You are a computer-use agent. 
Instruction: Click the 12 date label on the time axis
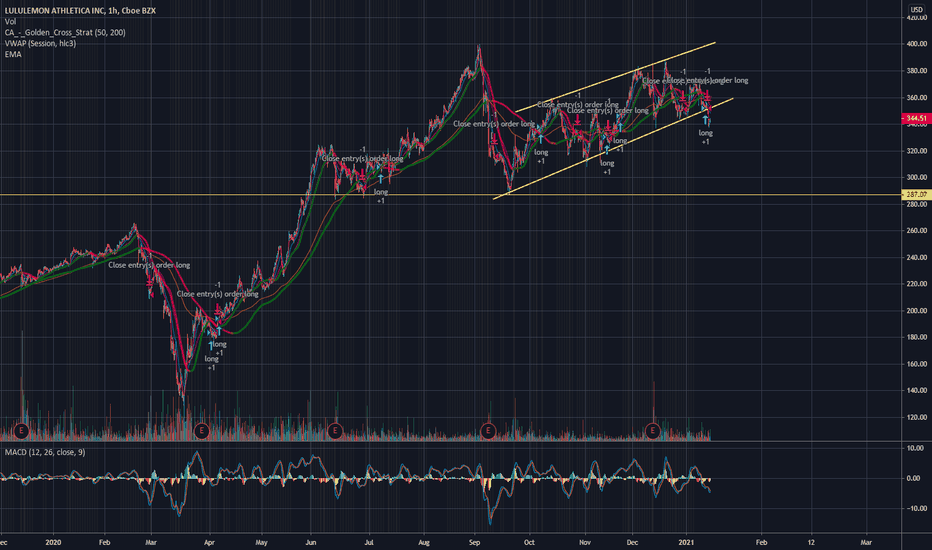(x=811, y=542)
